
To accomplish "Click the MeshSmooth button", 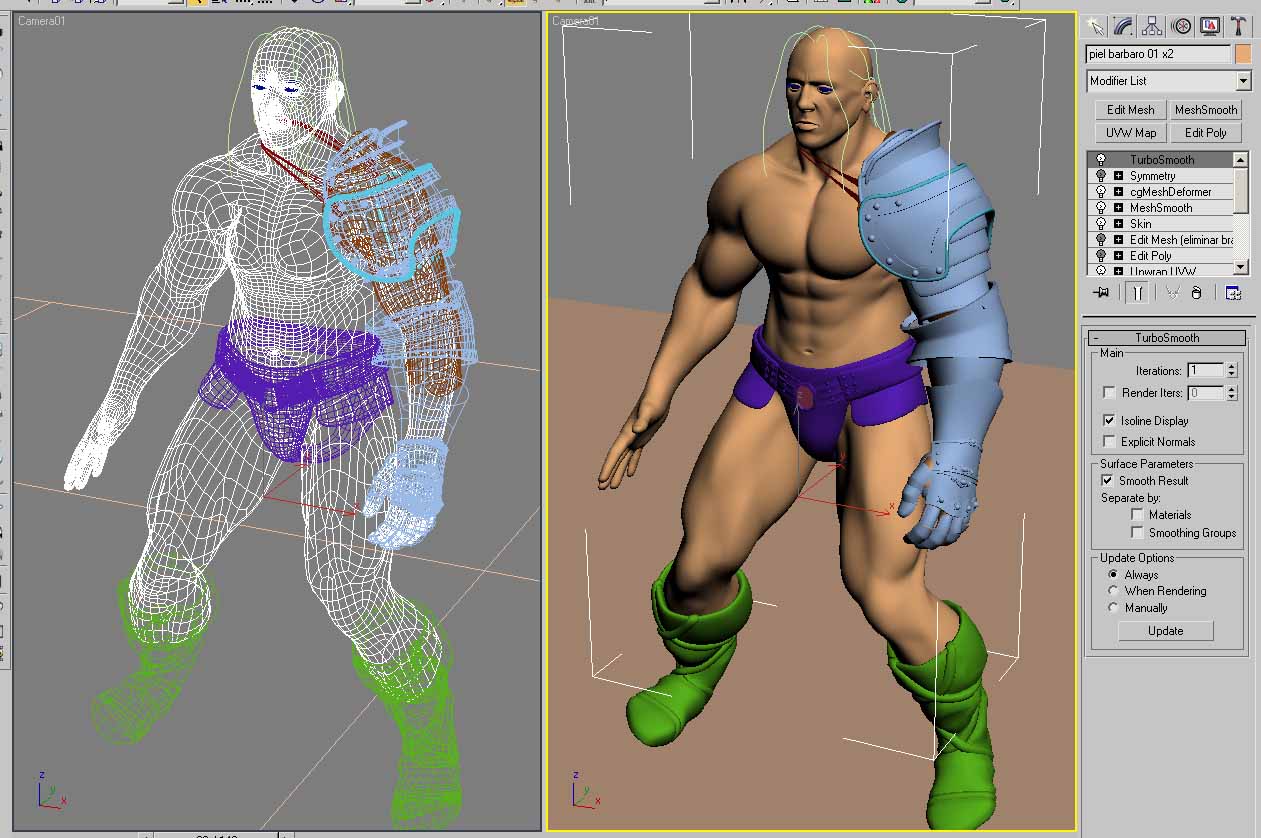I will click(1206, 110).
